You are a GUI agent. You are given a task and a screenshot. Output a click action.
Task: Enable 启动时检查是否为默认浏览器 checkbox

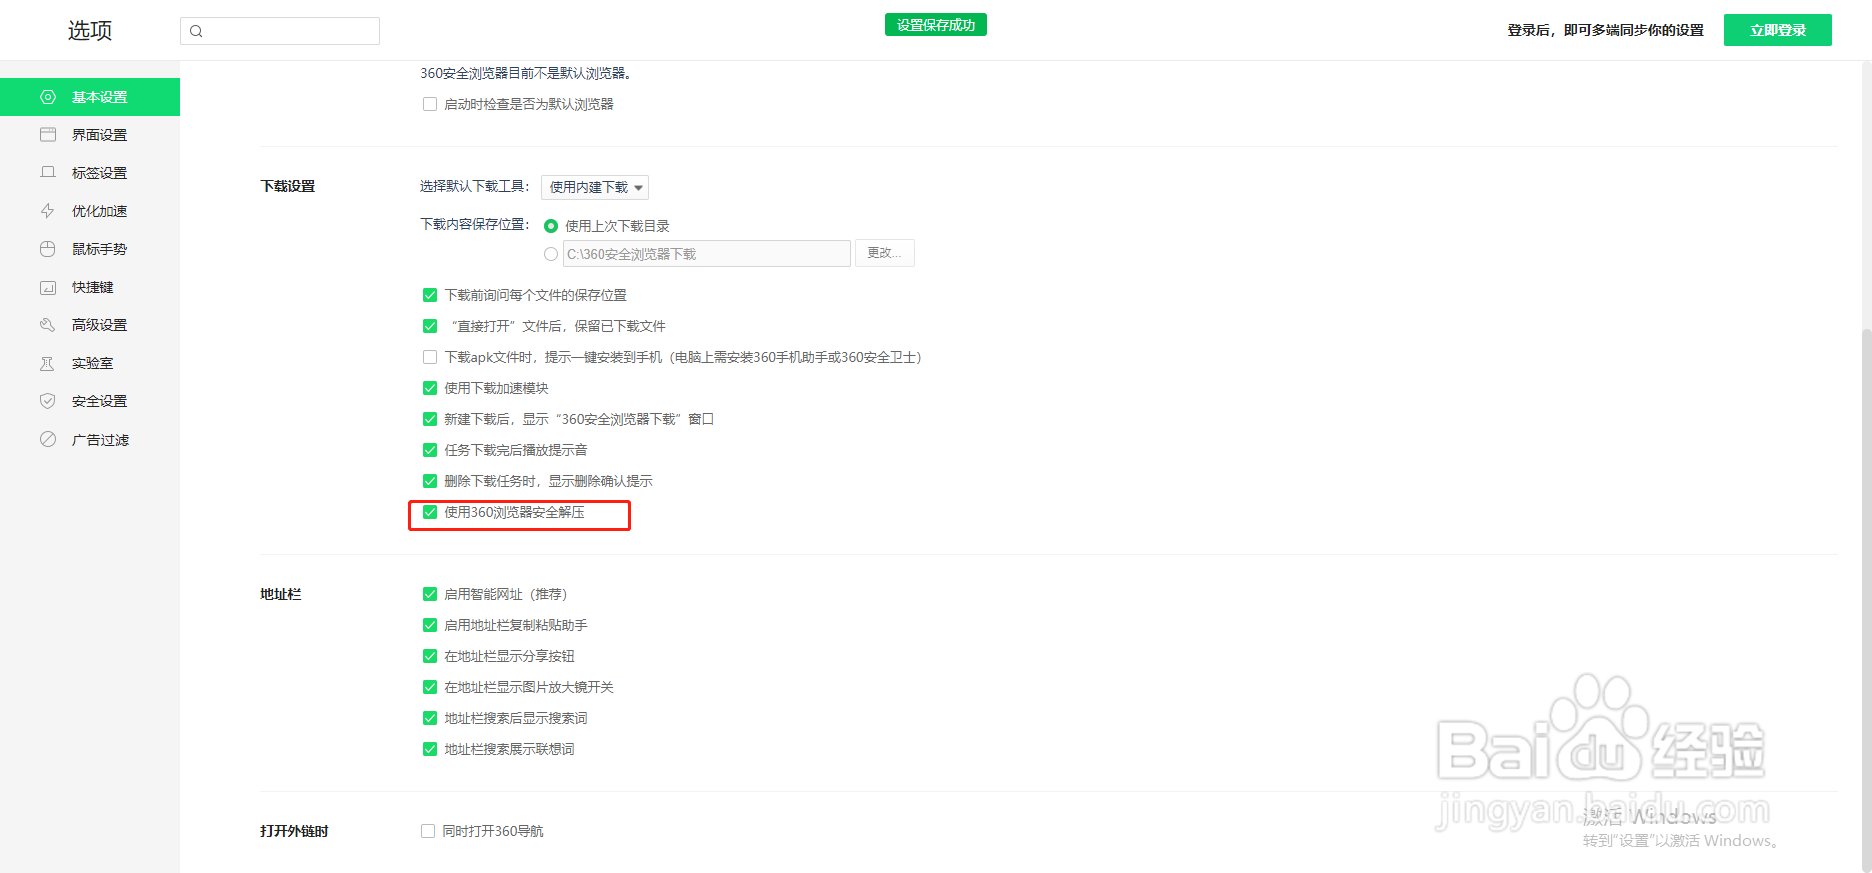(x=430, y=104)
